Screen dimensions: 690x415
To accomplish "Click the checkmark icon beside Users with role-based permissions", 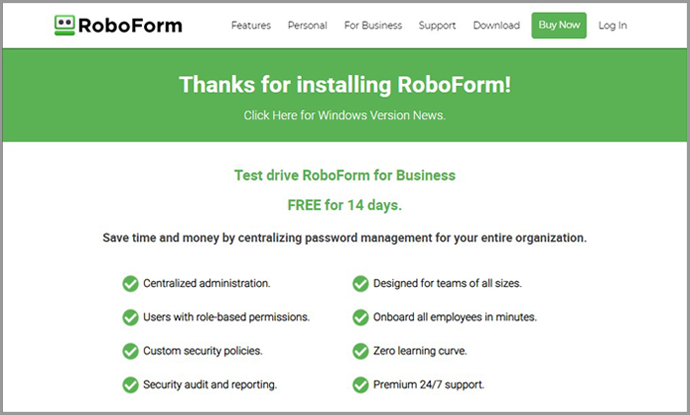I will (130, 317).
